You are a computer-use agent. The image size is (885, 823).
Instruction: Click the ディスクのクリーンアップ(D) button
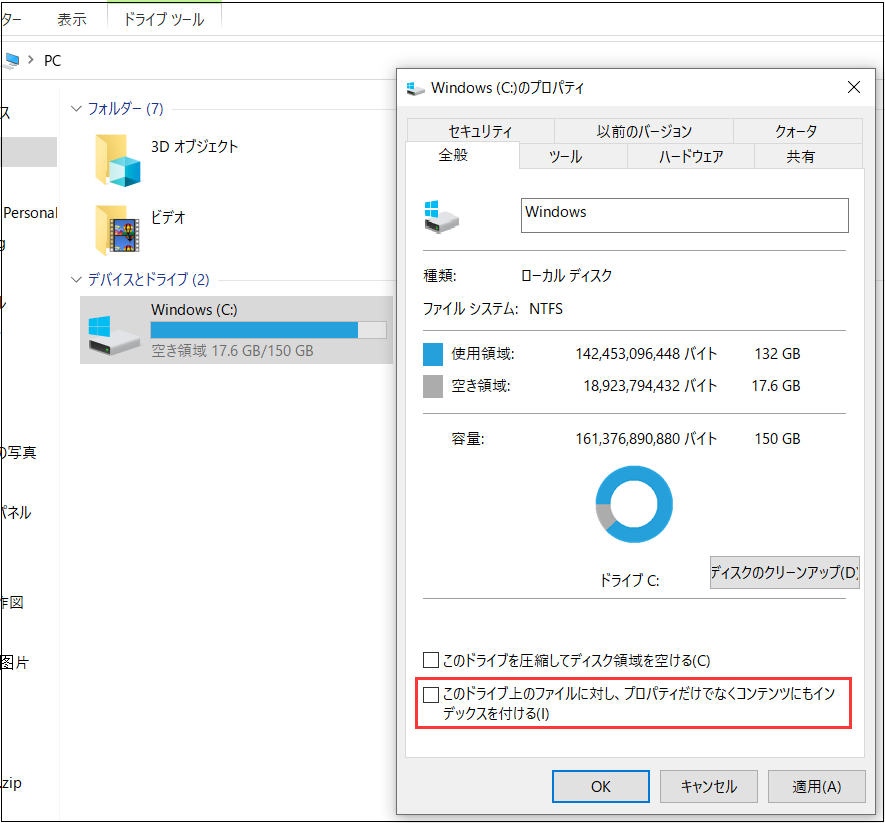[785, 572]
